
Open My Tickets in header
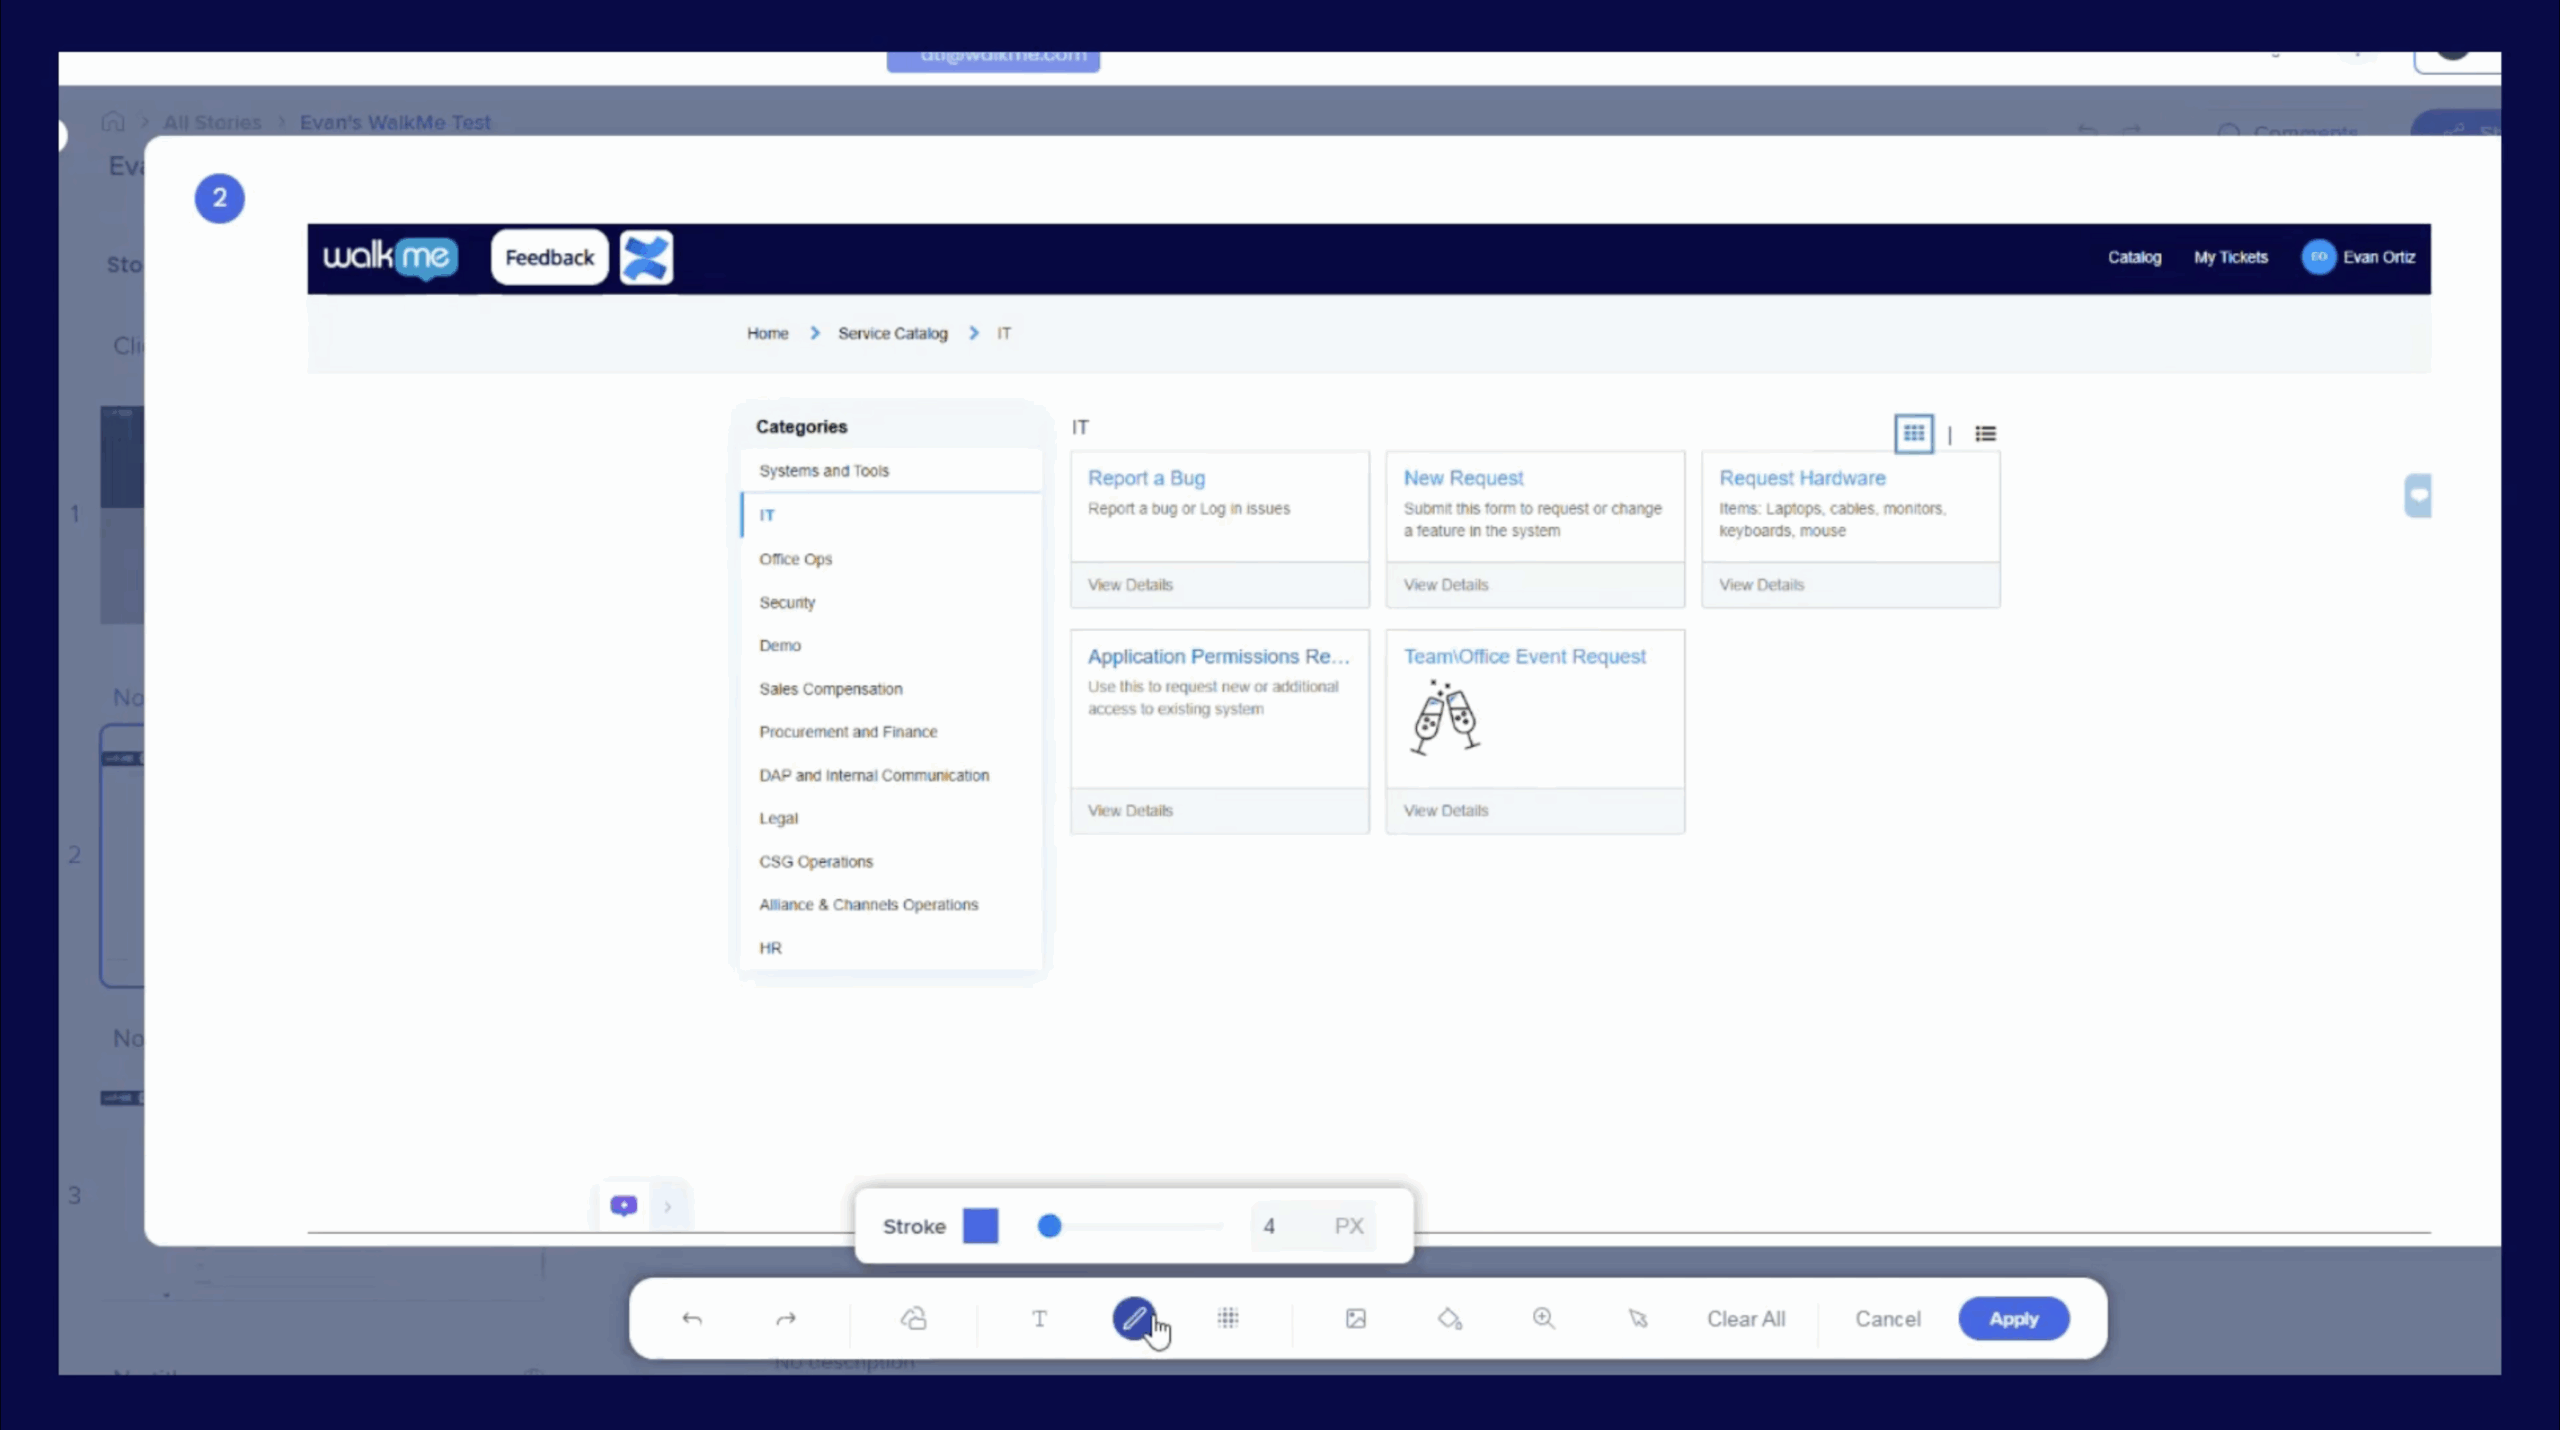[2230, 257]
